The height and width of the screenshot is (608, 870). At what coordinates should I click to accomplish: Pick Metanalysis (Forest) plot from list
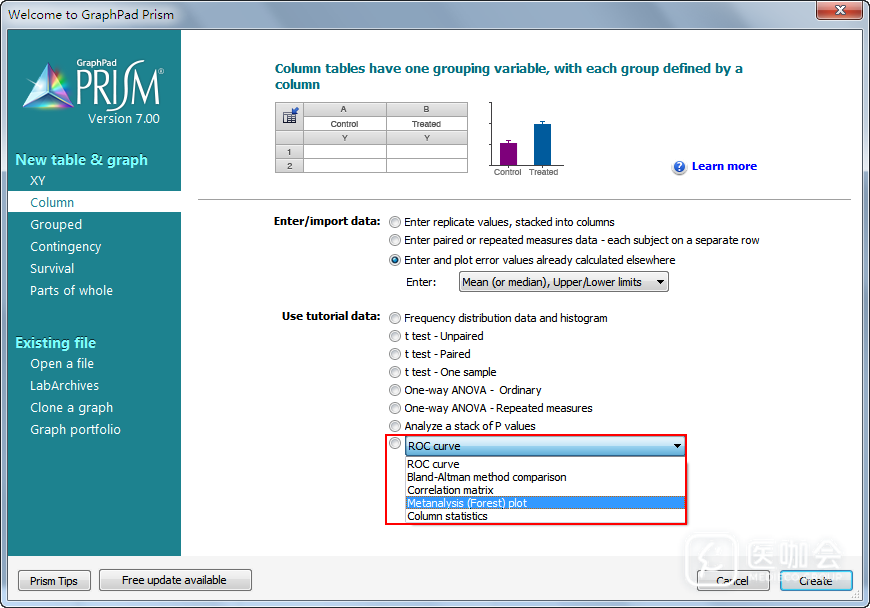click(467, 503)
